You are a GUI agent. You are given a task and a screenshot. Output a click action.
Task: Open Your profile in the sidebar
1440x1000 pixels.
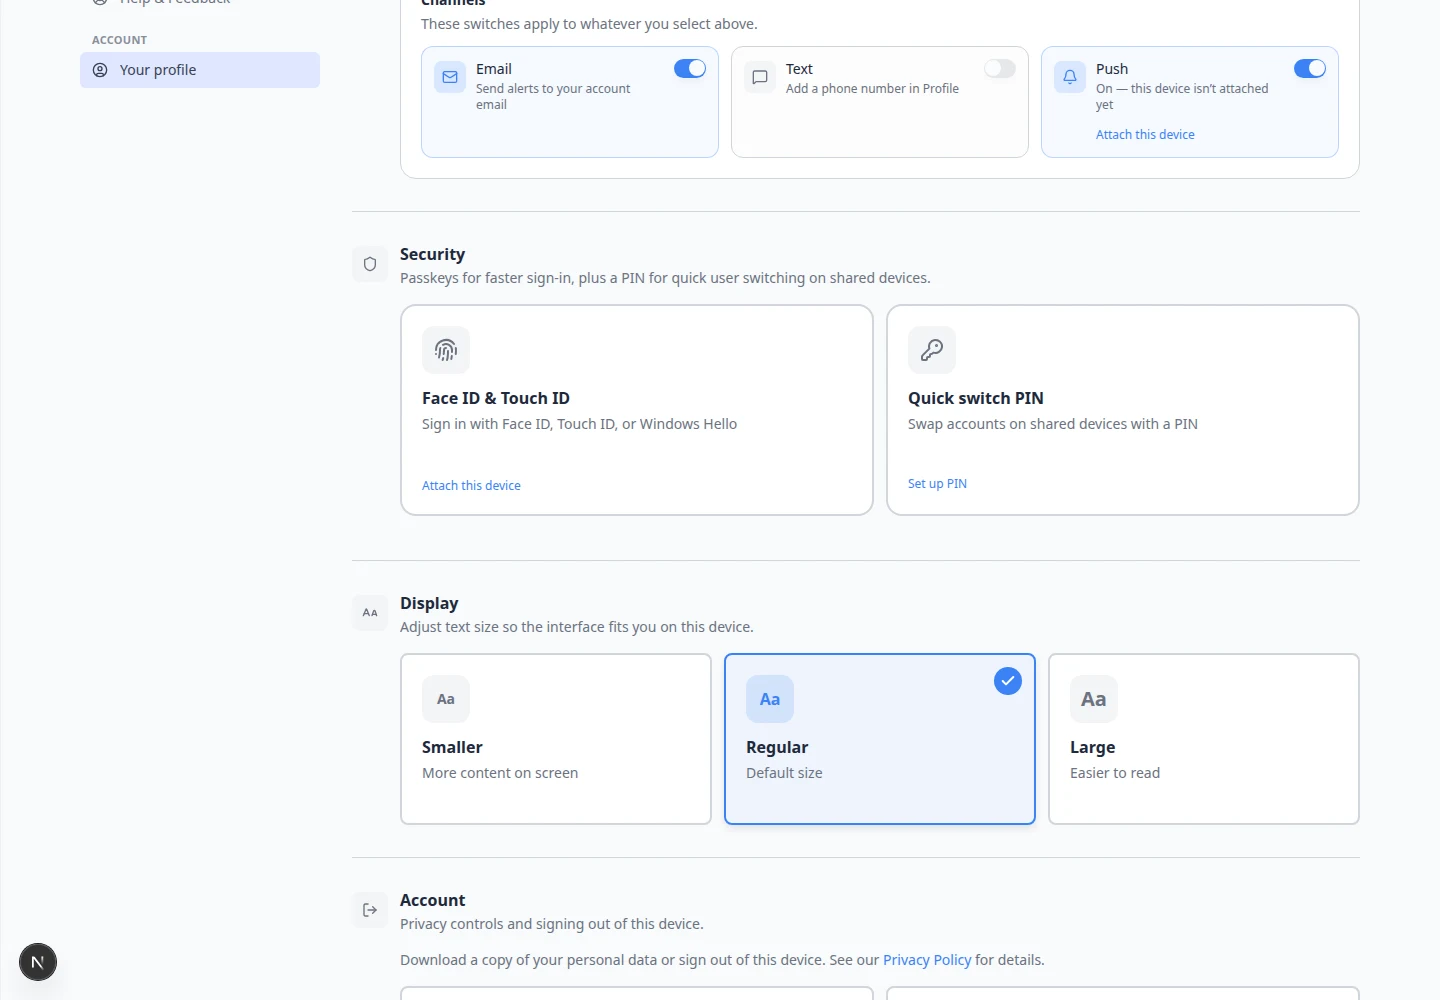click(200, 70)
